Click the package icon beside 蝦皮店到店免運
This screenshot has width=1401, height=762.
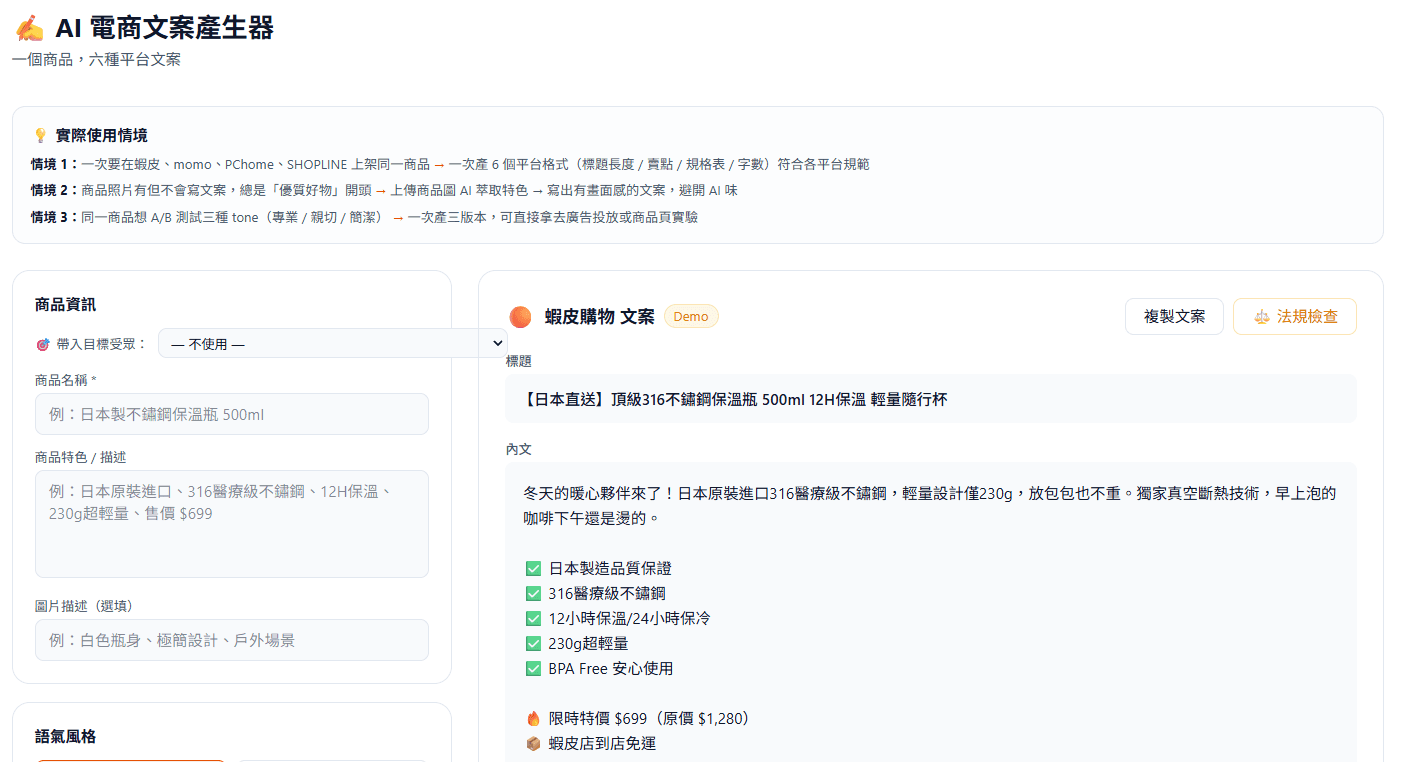[533, 744]
